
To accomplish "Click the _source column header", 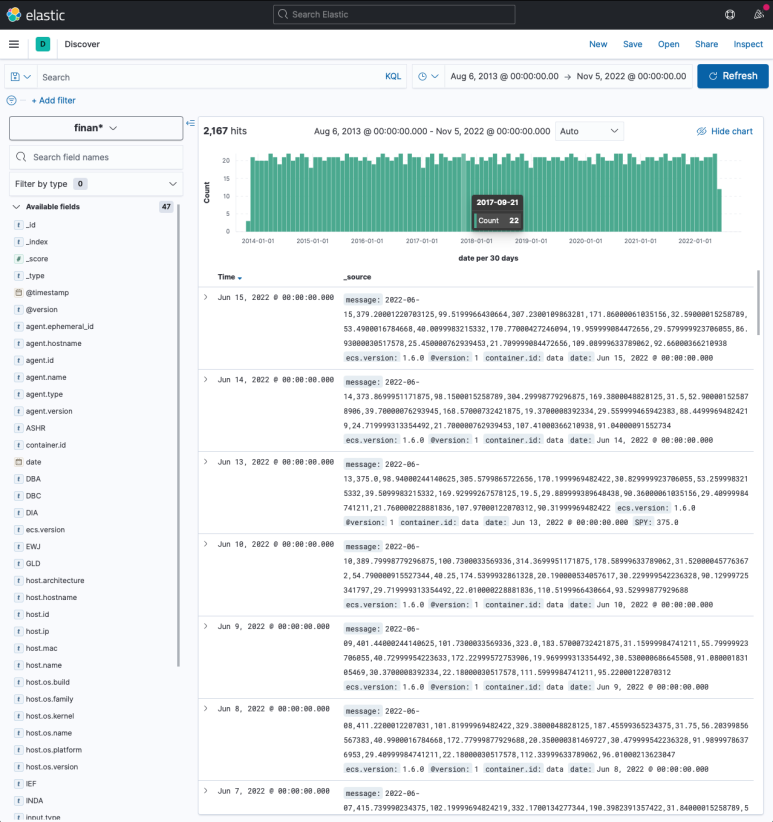I will coord(357,277).
